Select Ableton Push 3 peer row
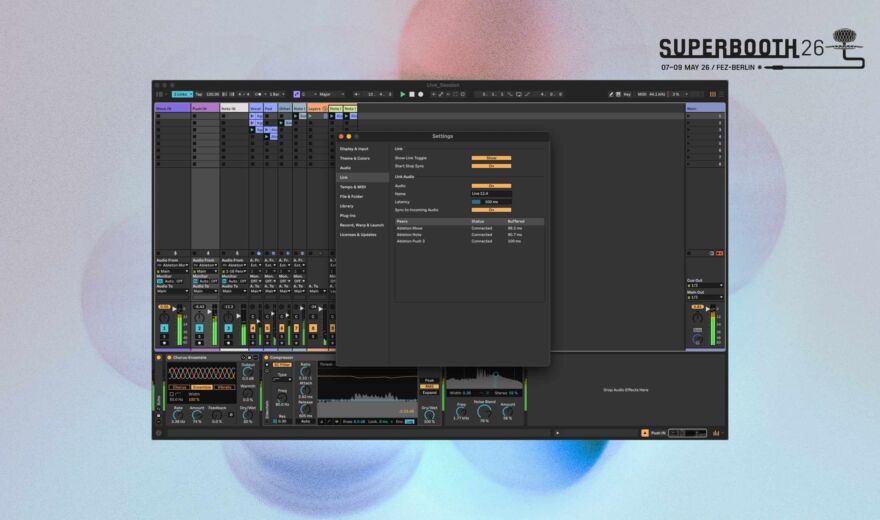Image resolution: width=880 pixels, height=520 pixels. 469,241
